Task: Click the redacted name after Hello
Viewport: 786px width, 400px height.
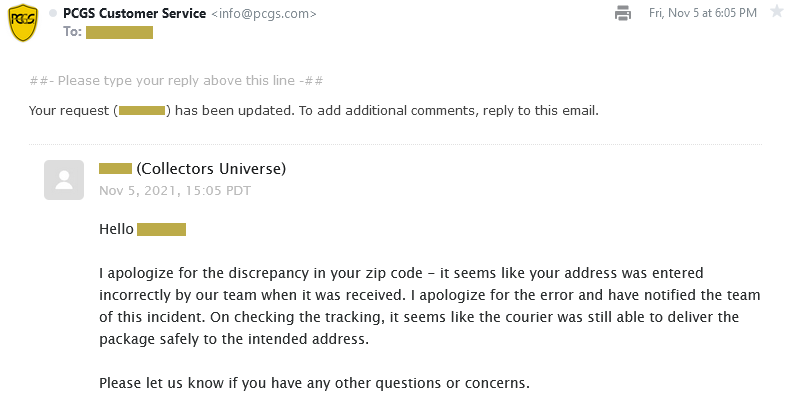Action: coord(161,229)
